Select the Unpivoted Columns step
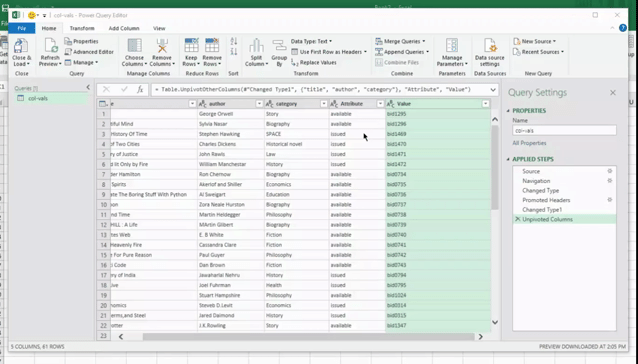Viewport: 638px width, 364px height. [564, 219]
